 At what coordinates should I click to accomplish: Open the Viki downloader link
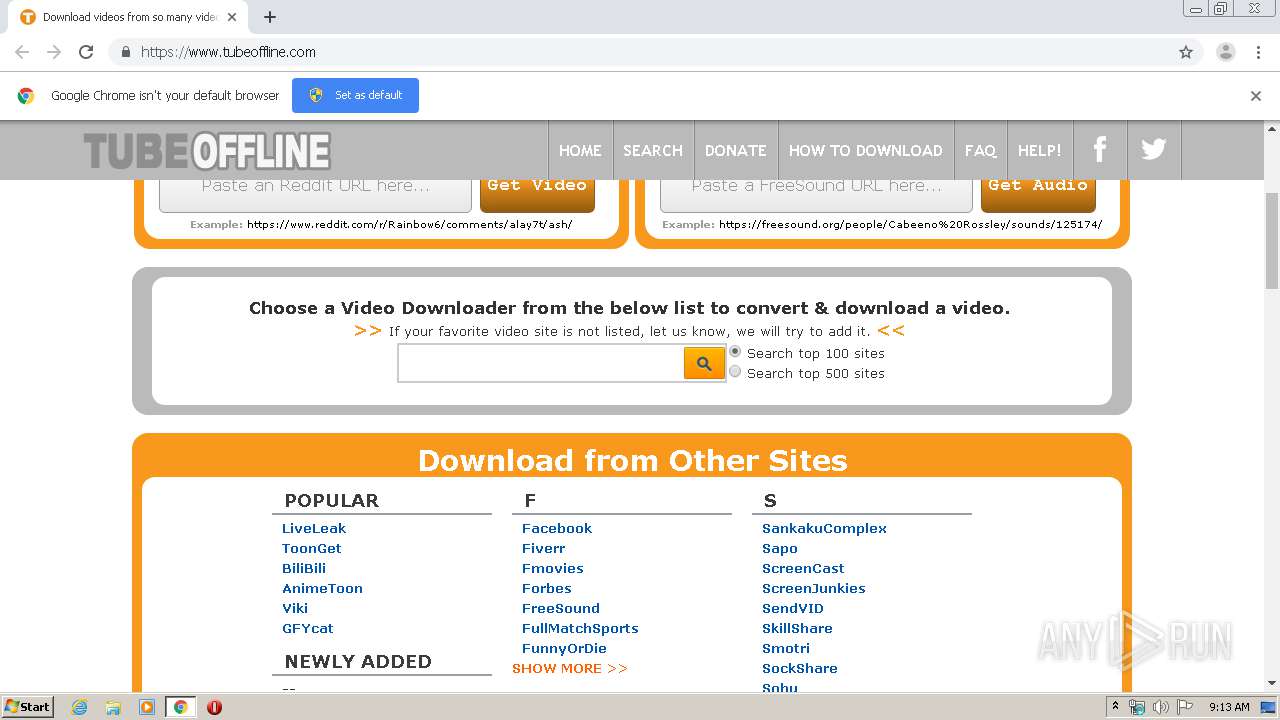click(x=295, y=608)
